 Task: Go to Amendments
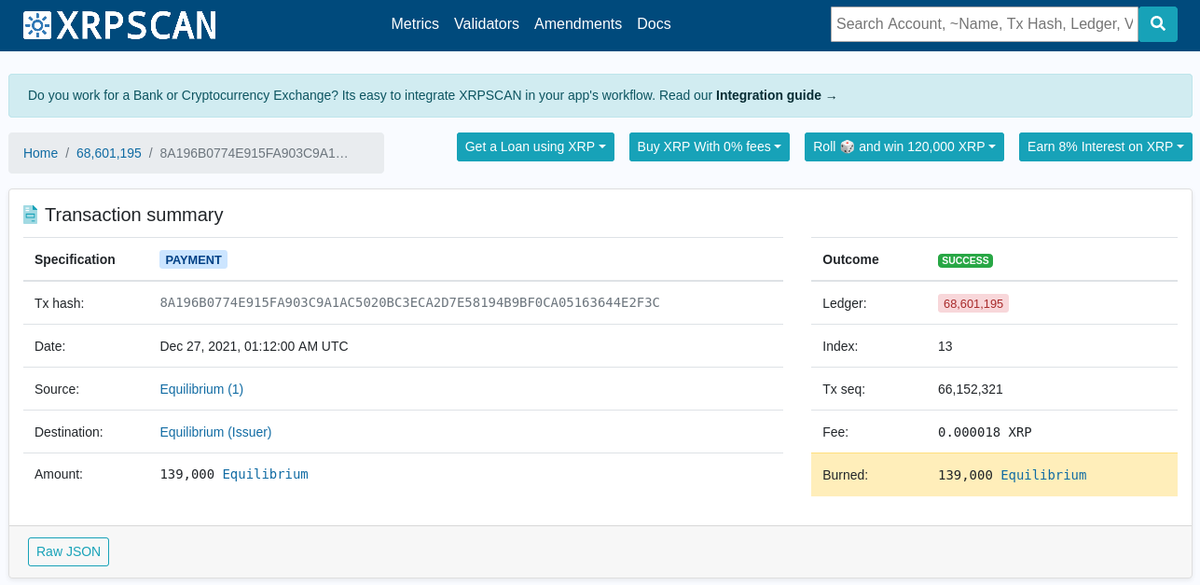click(x=578, y=24)
